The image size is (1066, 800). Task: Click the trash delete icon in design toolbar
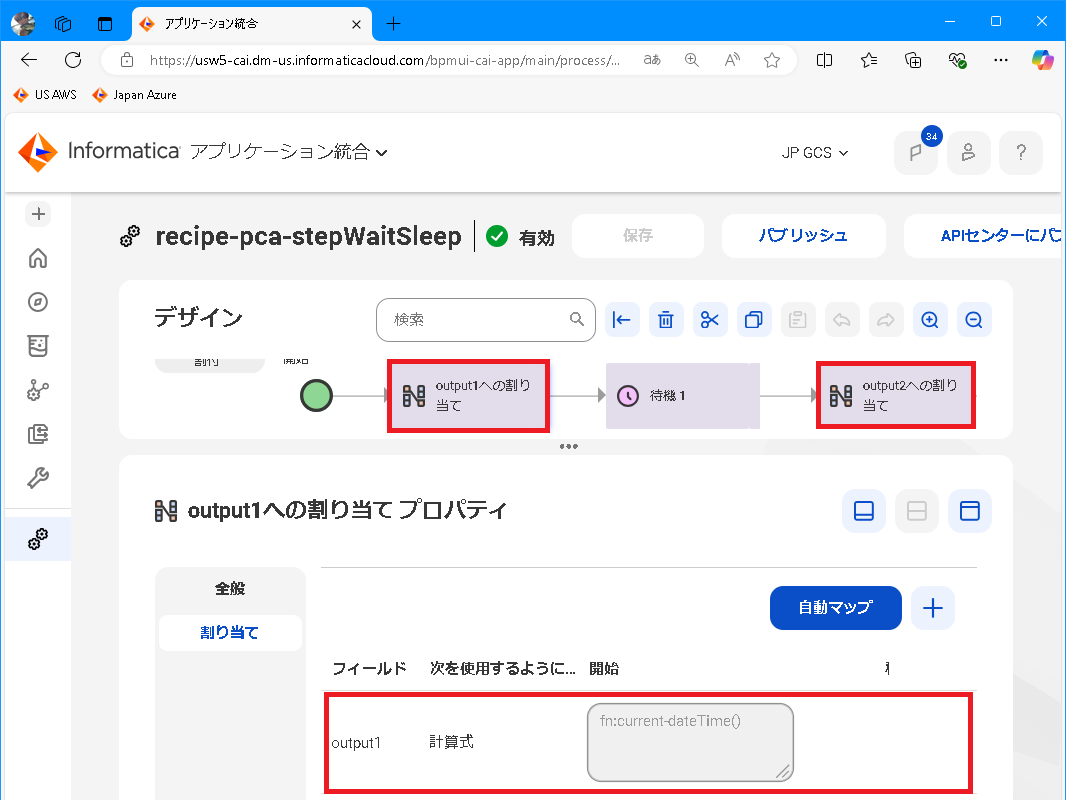click(x=666, y=319)
